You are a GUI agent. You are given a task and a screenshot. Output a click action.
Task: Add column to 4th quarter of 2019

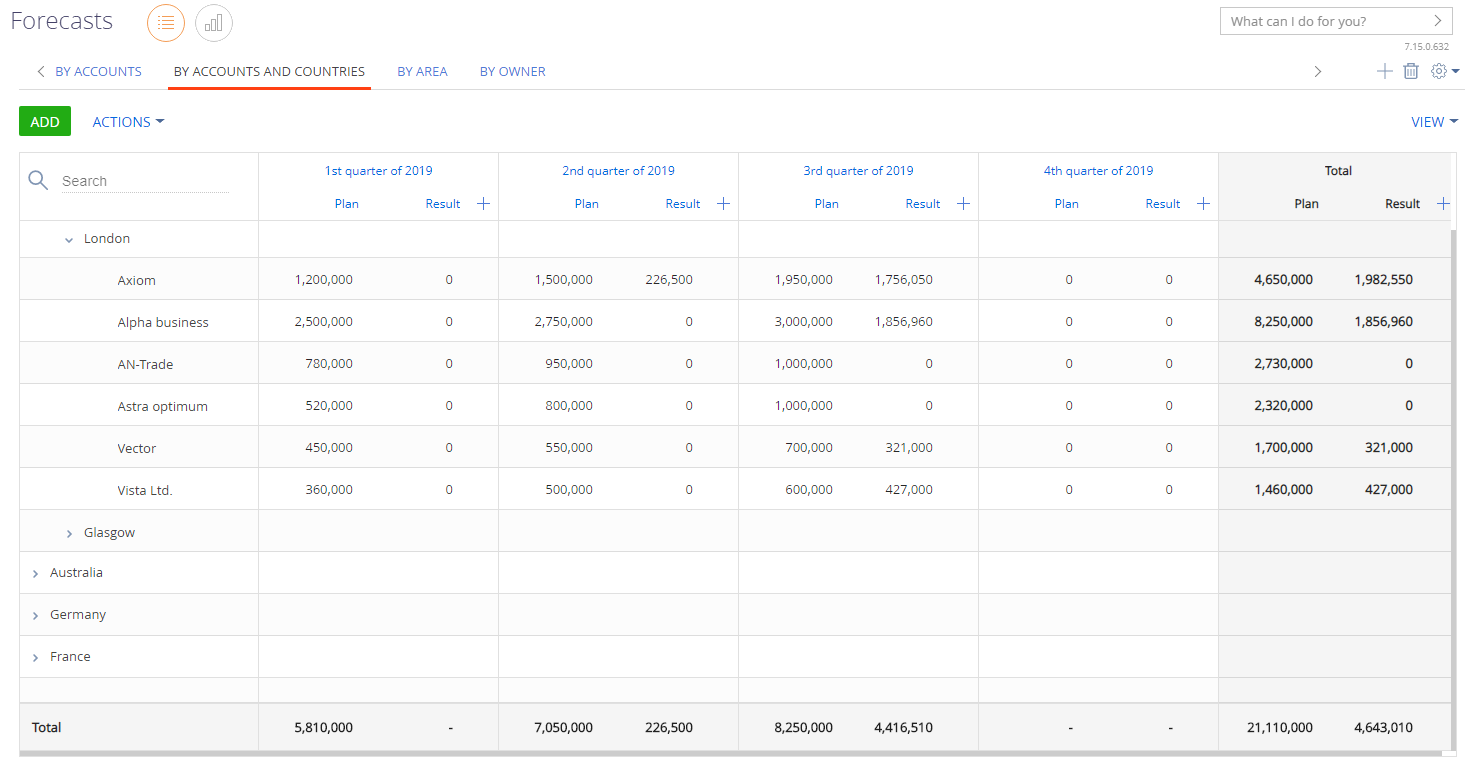click(x=1203, y=203)
